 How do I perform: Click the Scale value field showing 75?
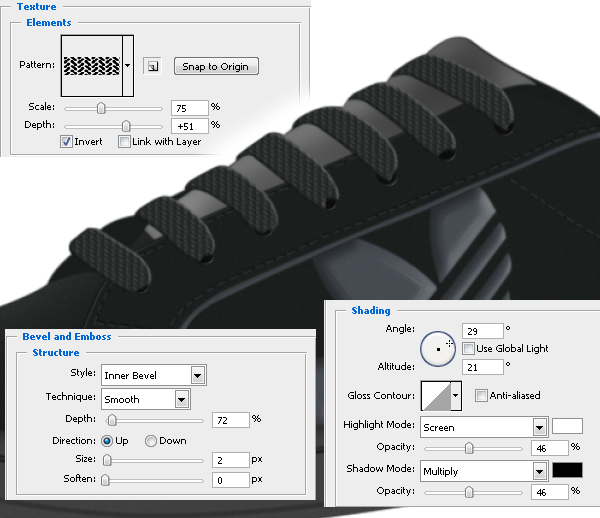click(x=190, y=108)
